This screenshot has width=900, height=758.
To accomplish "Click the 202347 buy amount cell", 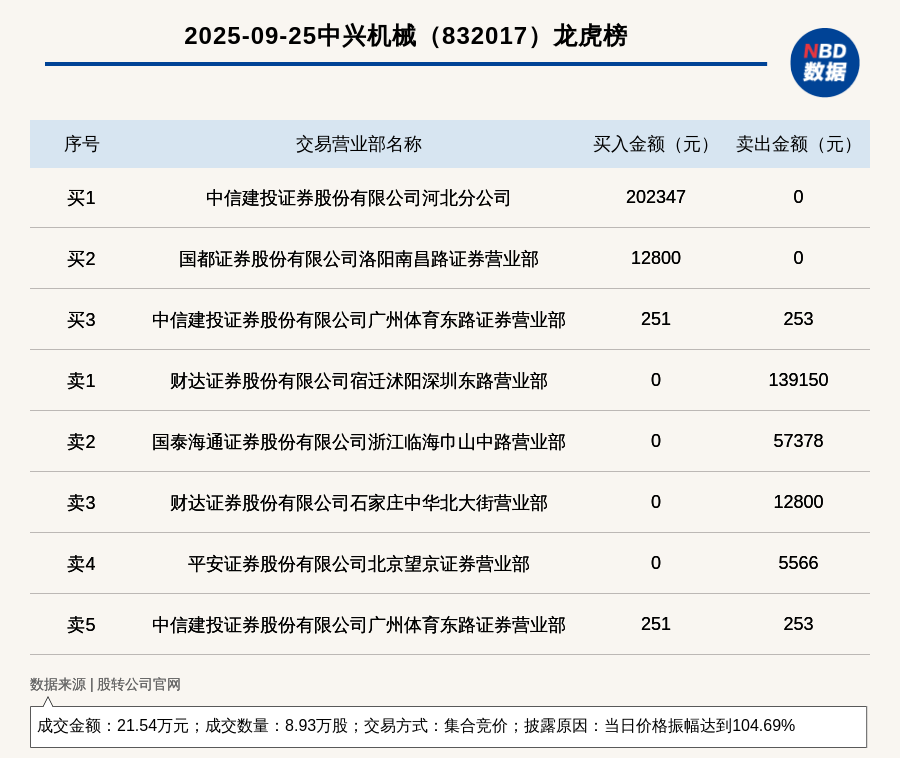I will click(655, 197).
